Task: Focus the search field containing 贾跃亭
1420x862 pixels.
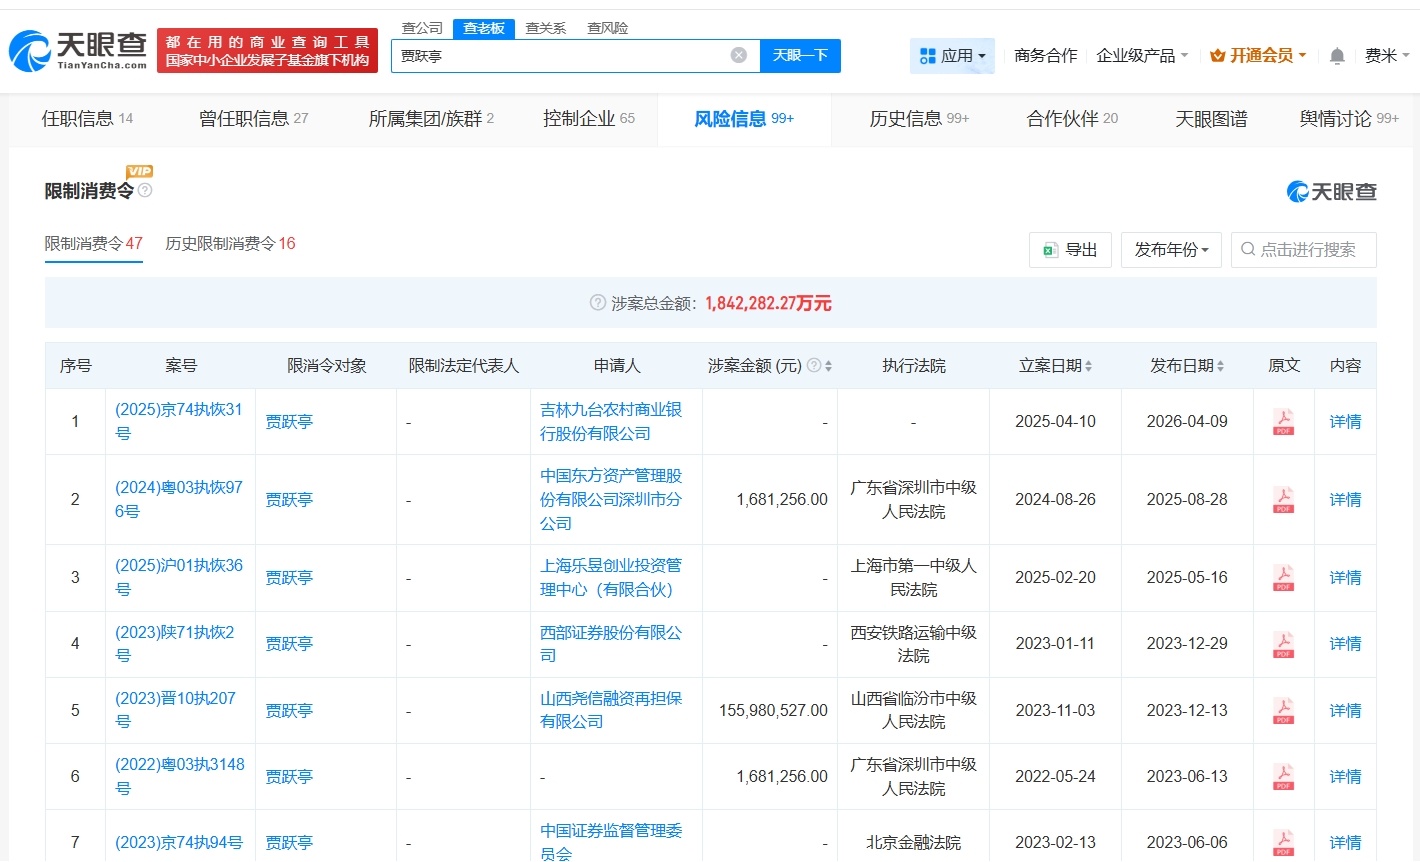Action: (575, 56)
